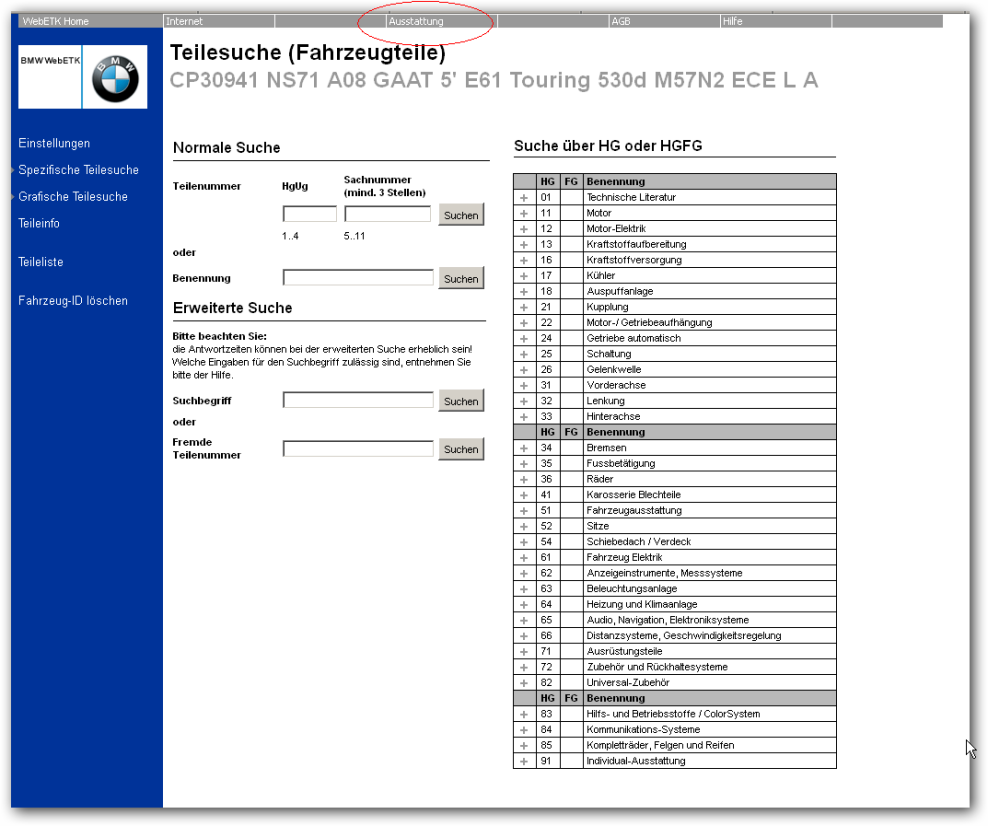Open the AGB menu tab

(664, 21)
